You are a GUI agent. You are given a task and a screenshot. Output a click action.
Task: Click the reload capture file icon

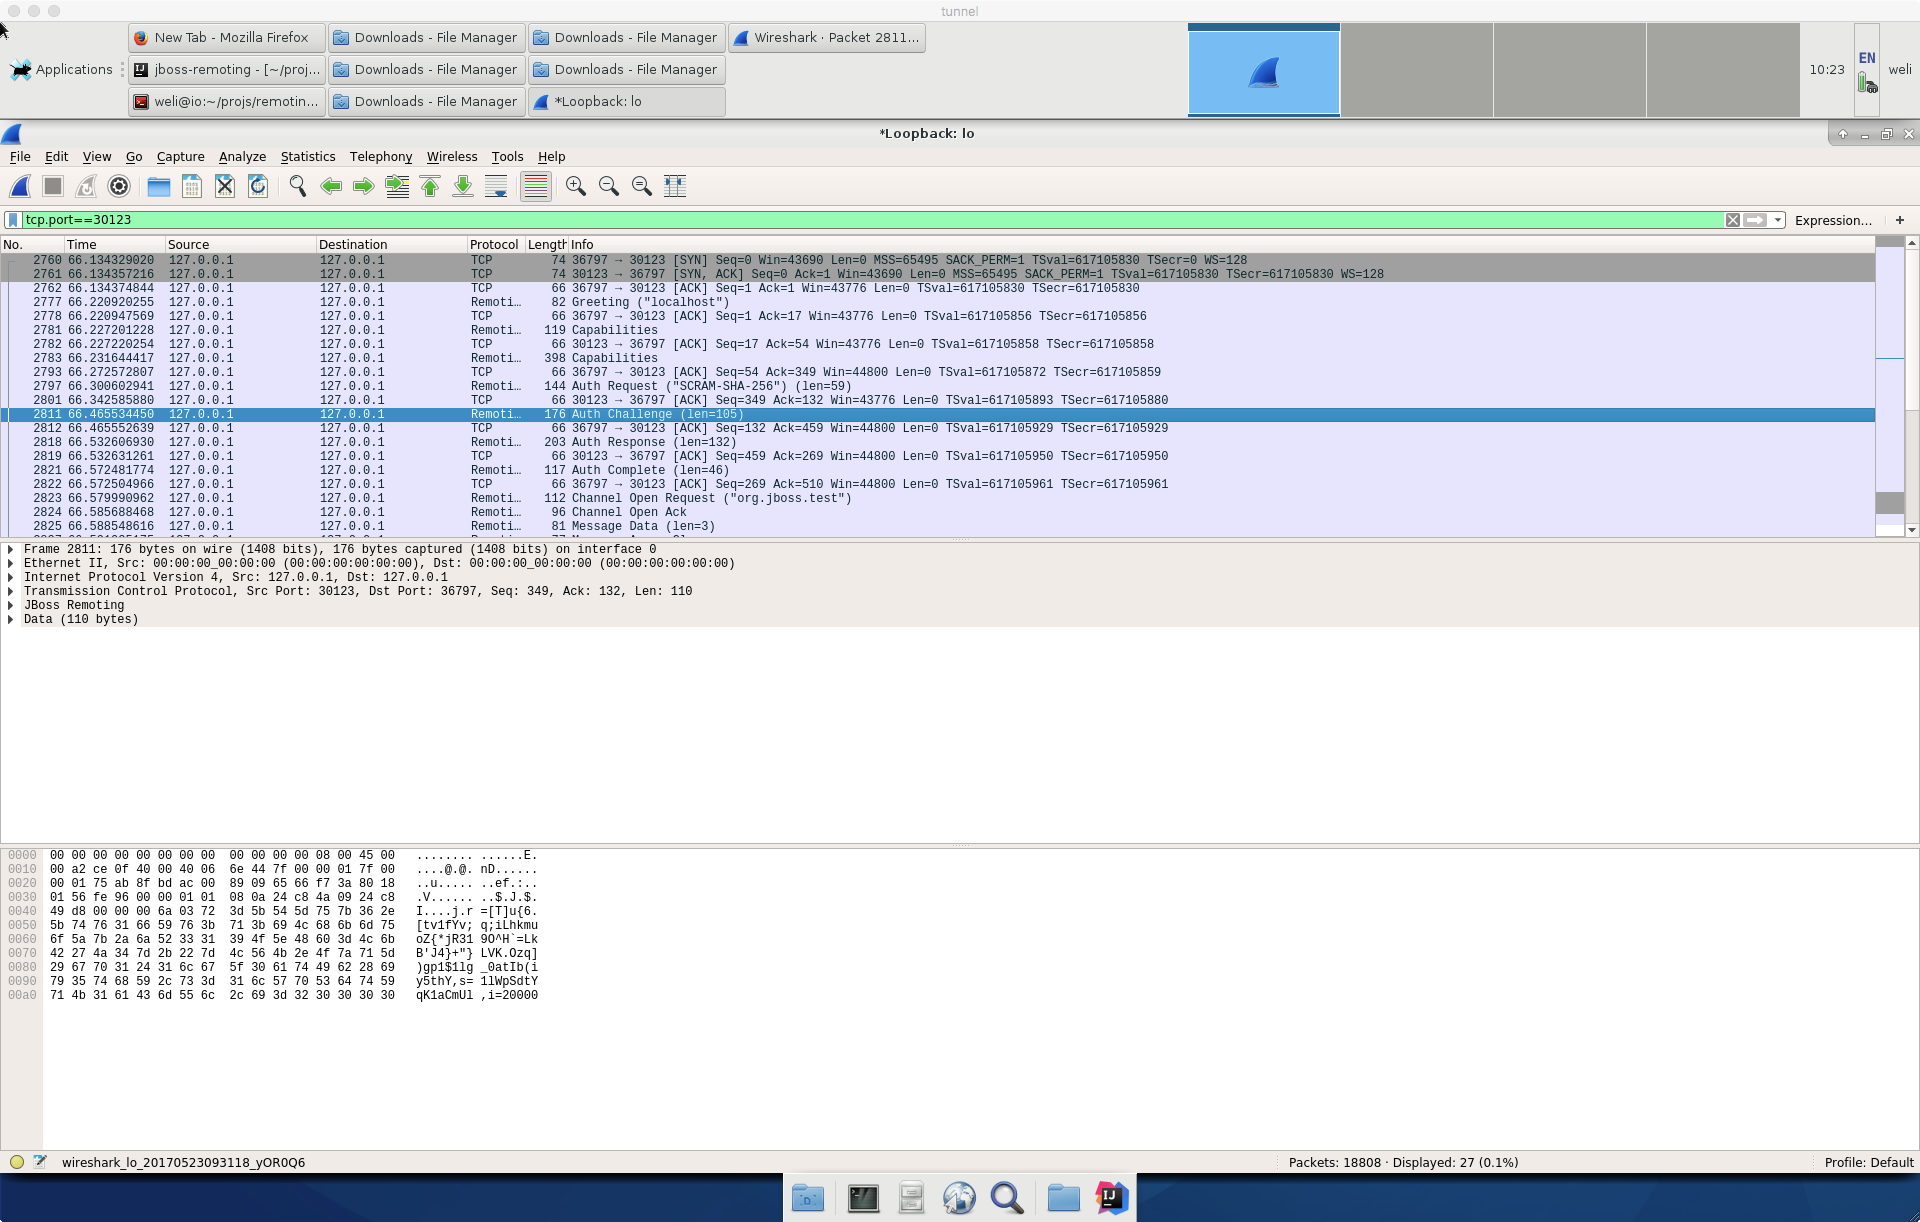click(258, 186)
